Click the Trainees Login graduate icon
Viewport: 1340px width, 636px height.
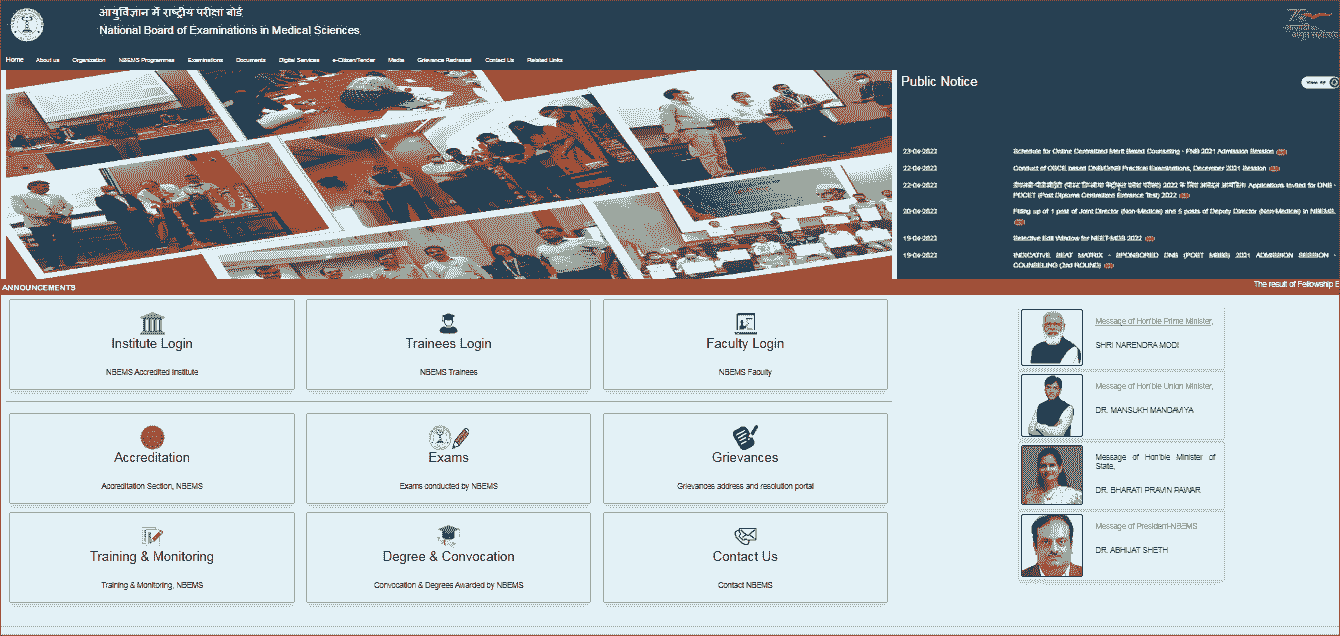[448, 323]
